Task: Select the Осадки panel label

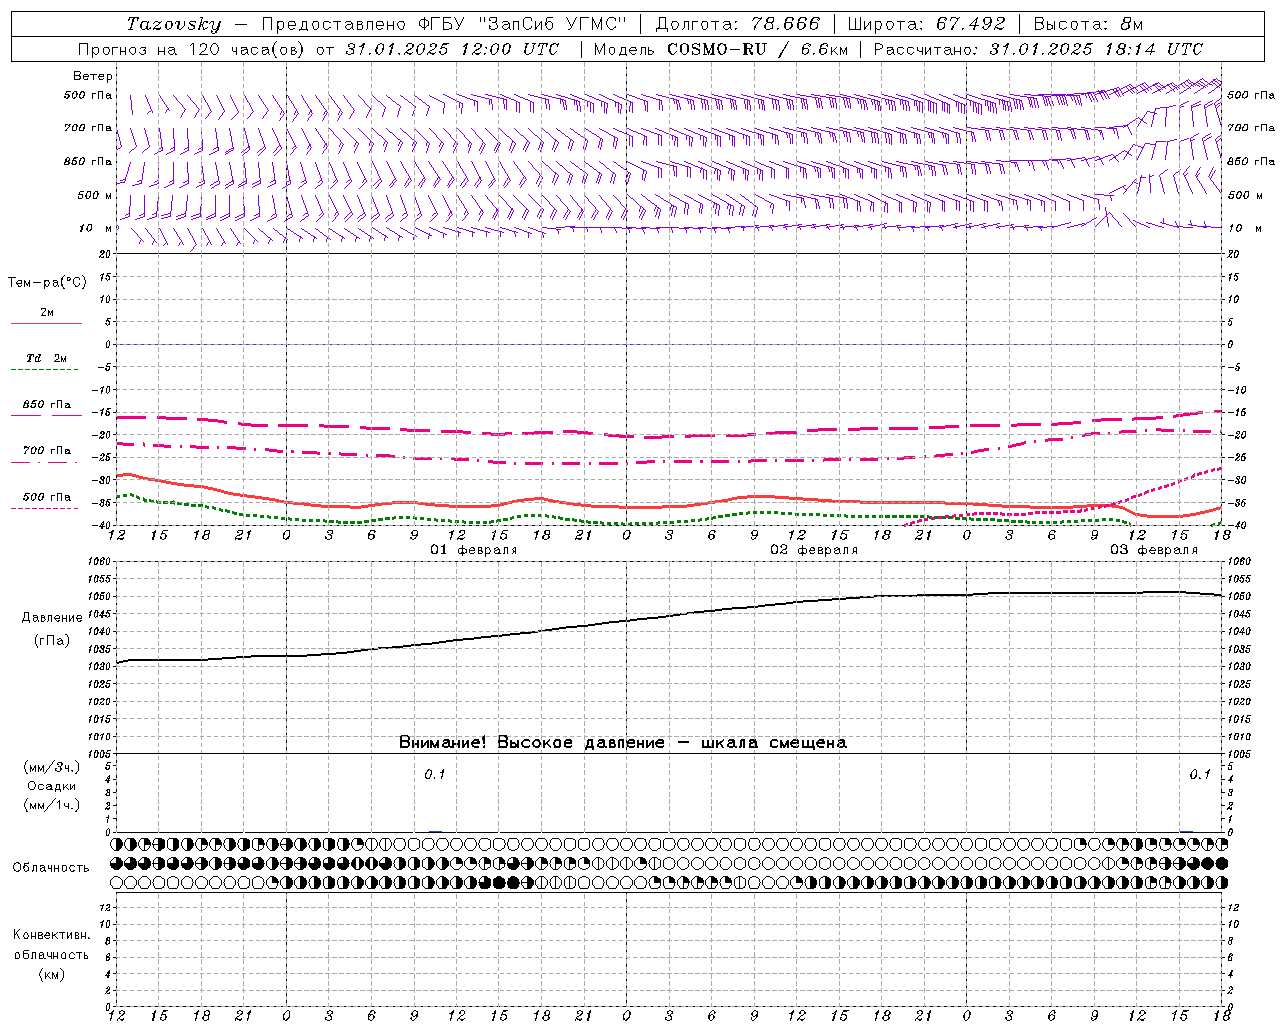Action: coord(52,786)
